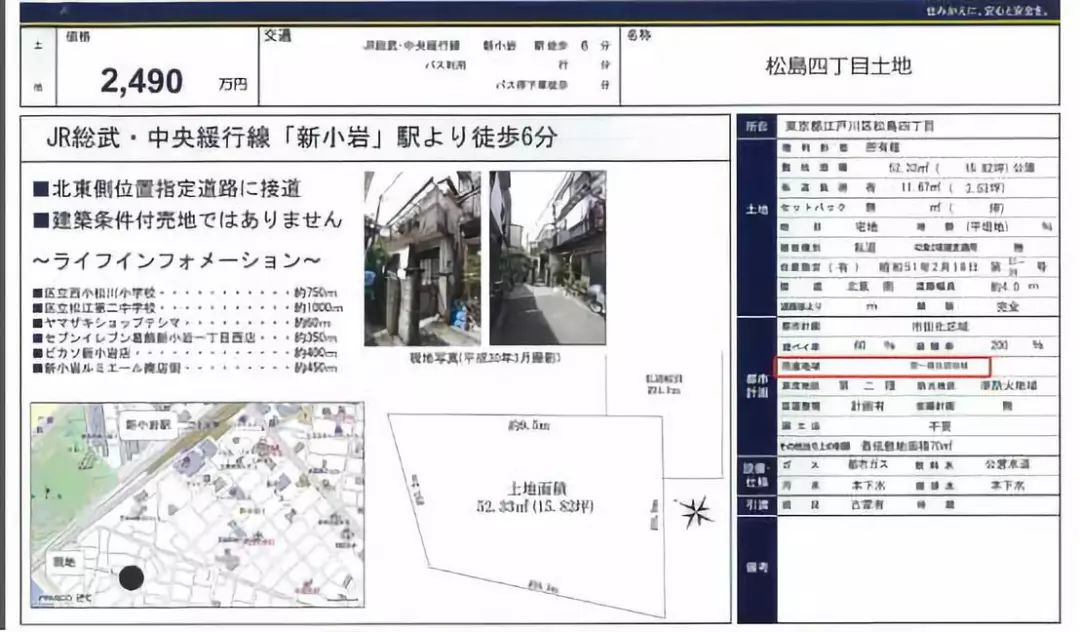Viewport: 1080px width, 632px height.
Task: Select the 第二中学校 row 約1000m
Action: (x=187, y=308)
